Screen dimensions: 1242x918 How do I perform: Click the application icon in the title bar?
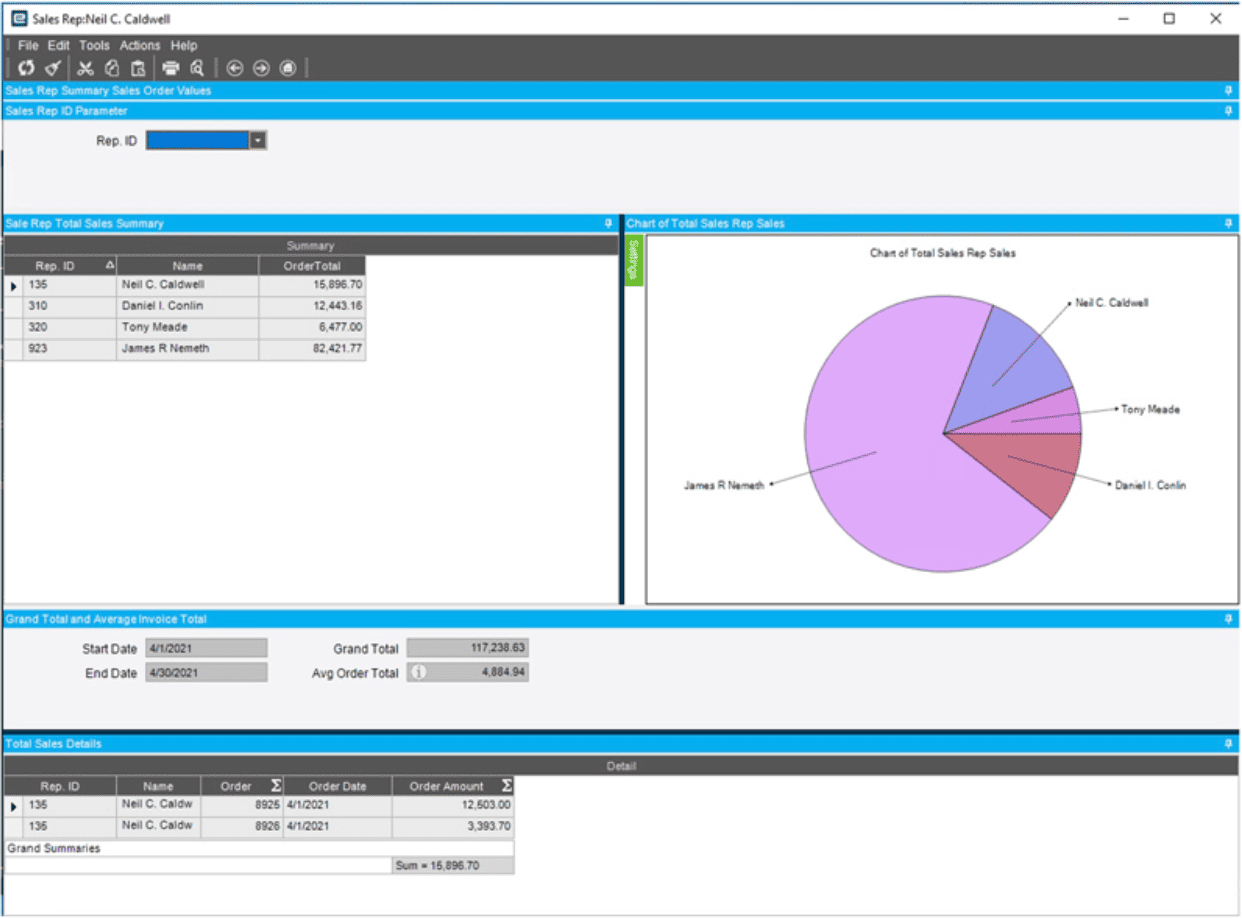[x=19, y=18]
